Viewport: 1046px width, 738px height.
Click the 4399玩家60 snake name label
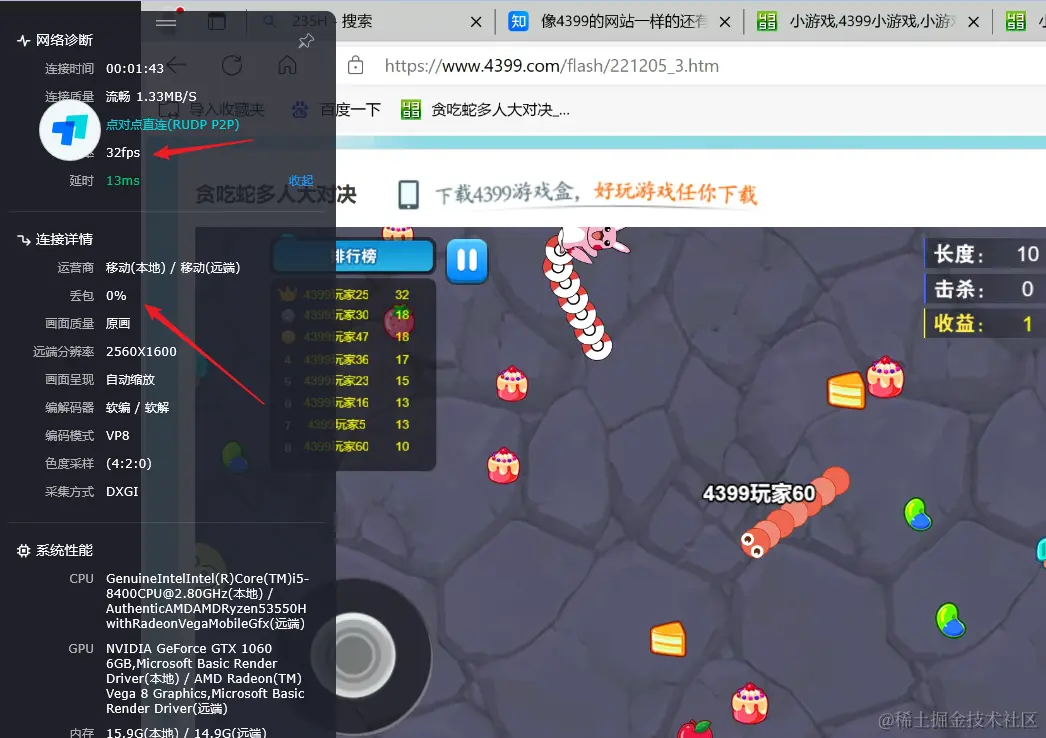(x=758, y=494)
